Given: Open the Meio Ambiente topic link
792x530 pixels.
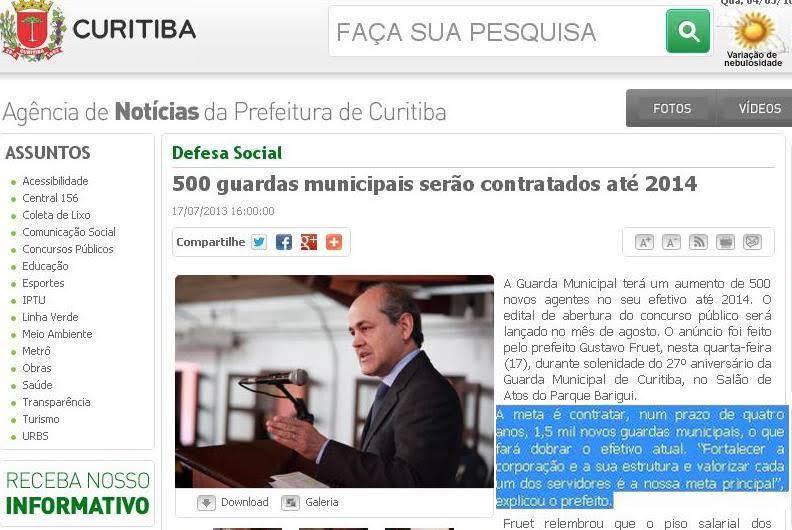Looking at the screenshot, I should coord(57,334).
